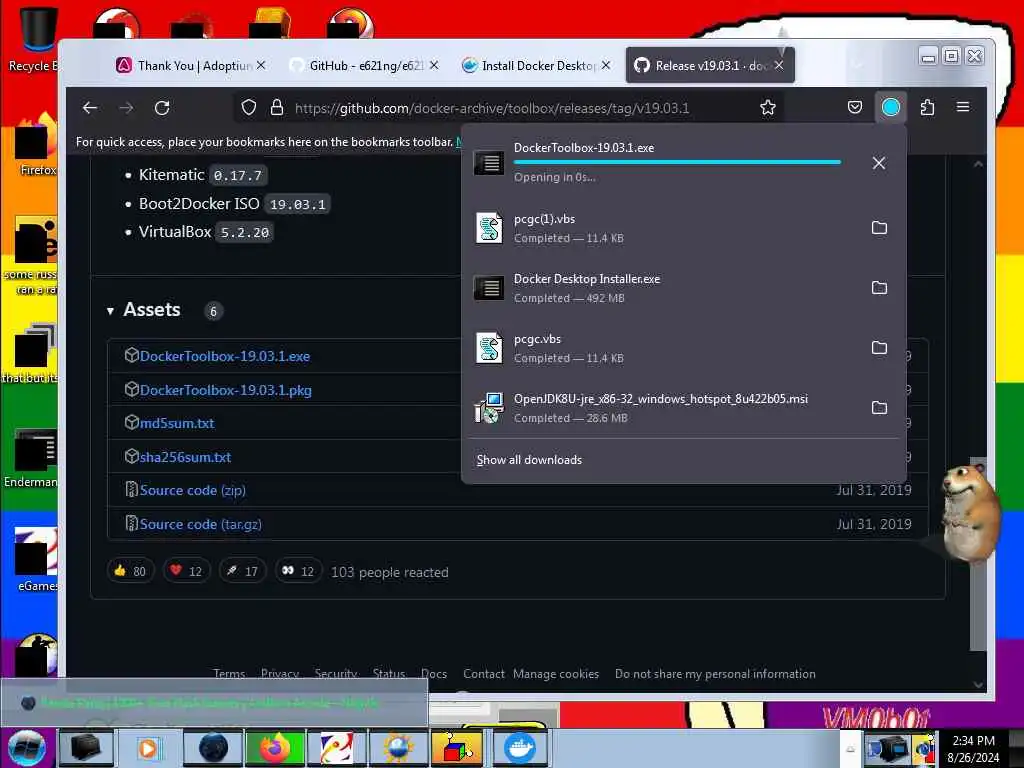Close the Install Docker Desktop tab
This screenshot has height=768, width=1024.
(606, 65)
